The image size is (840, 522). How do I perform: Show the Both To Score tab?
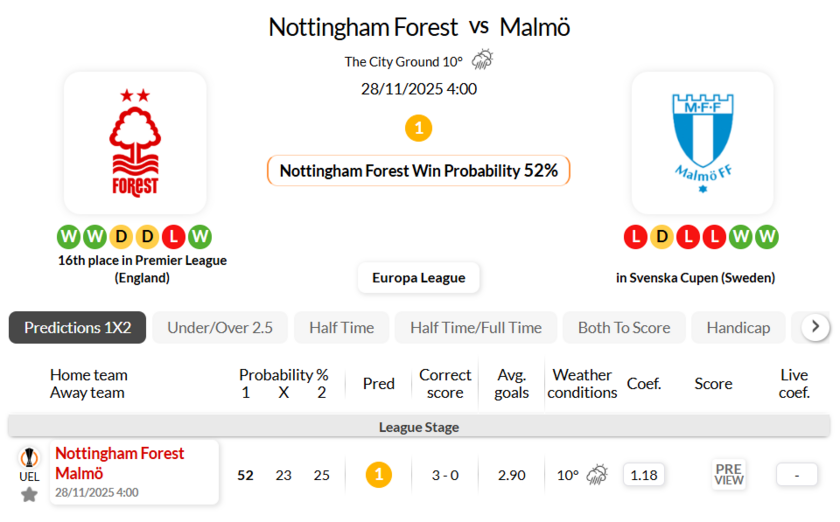coord(624,327)
